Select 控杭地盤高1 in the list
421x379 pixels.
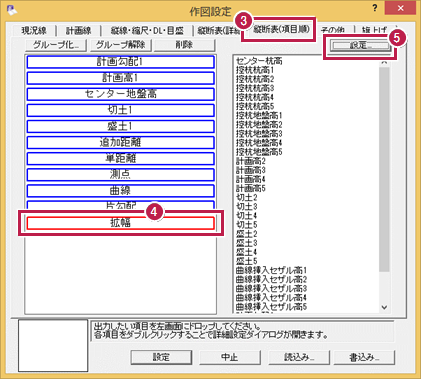click(259, 115)
